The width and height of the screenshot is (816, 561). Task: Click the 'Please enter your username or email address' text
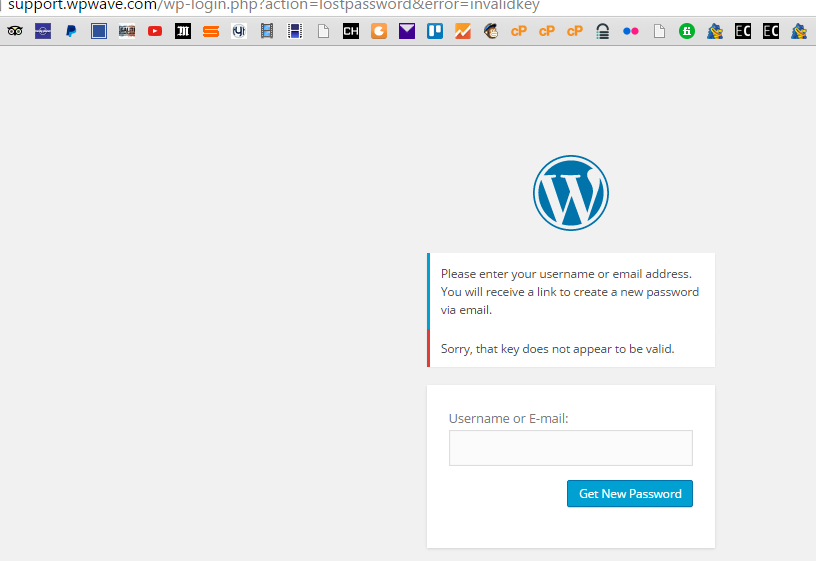[x=566, y=274]
